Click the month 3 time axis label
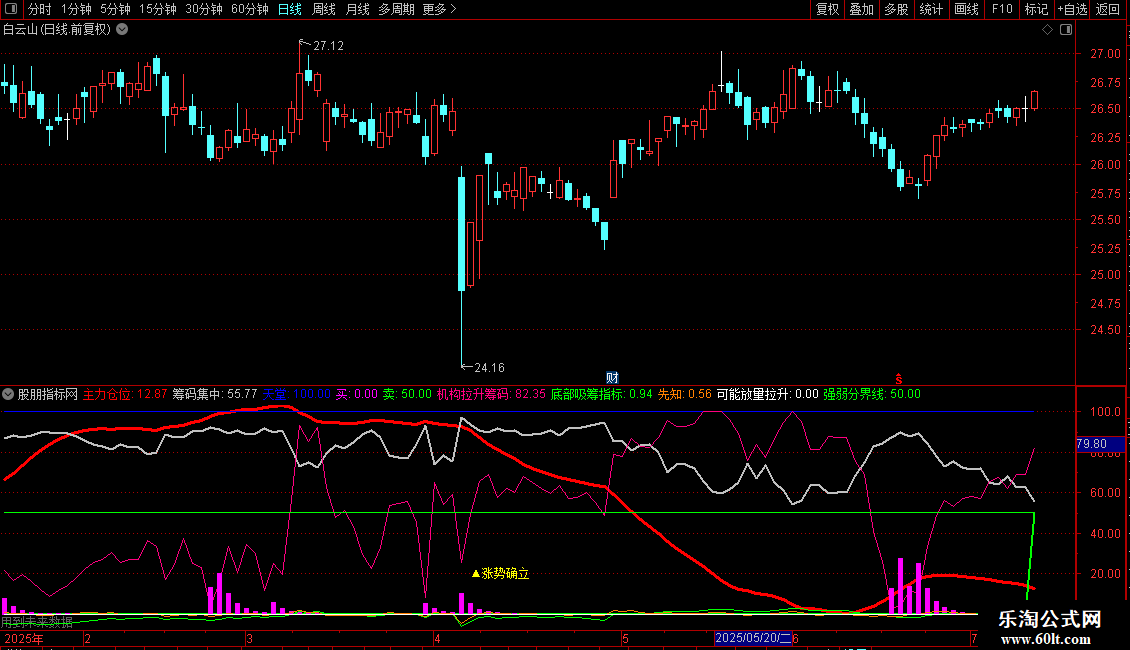The image size is (1130, 650). [249, 639]
